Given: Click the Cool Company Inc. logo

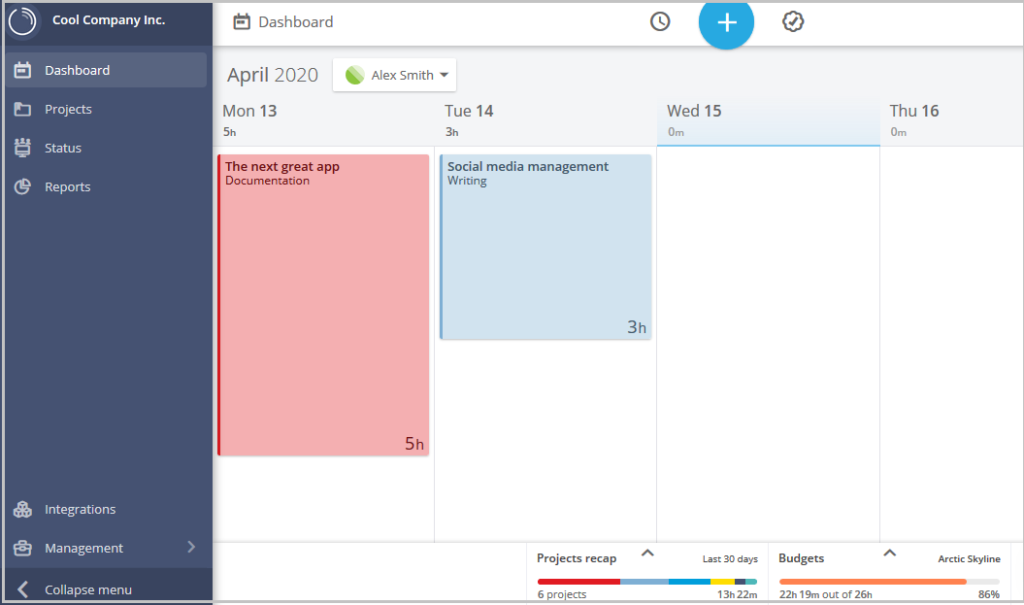Looking at the screenshot, I should pyautogui.click(x=23, y=22).
